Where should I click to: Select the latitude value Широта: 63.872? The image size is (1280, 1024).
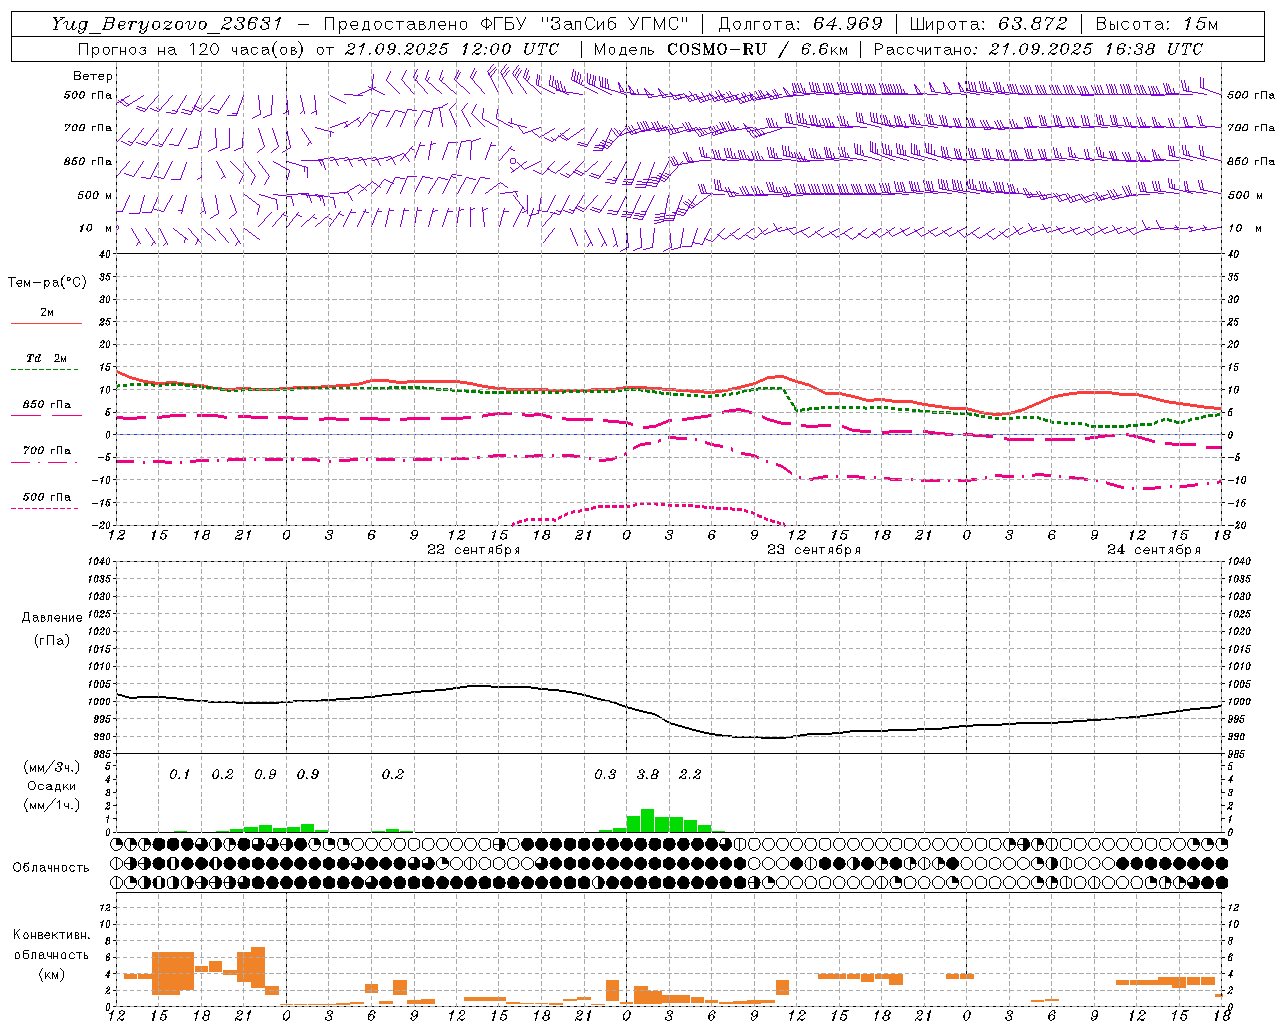tap(988, 24)
